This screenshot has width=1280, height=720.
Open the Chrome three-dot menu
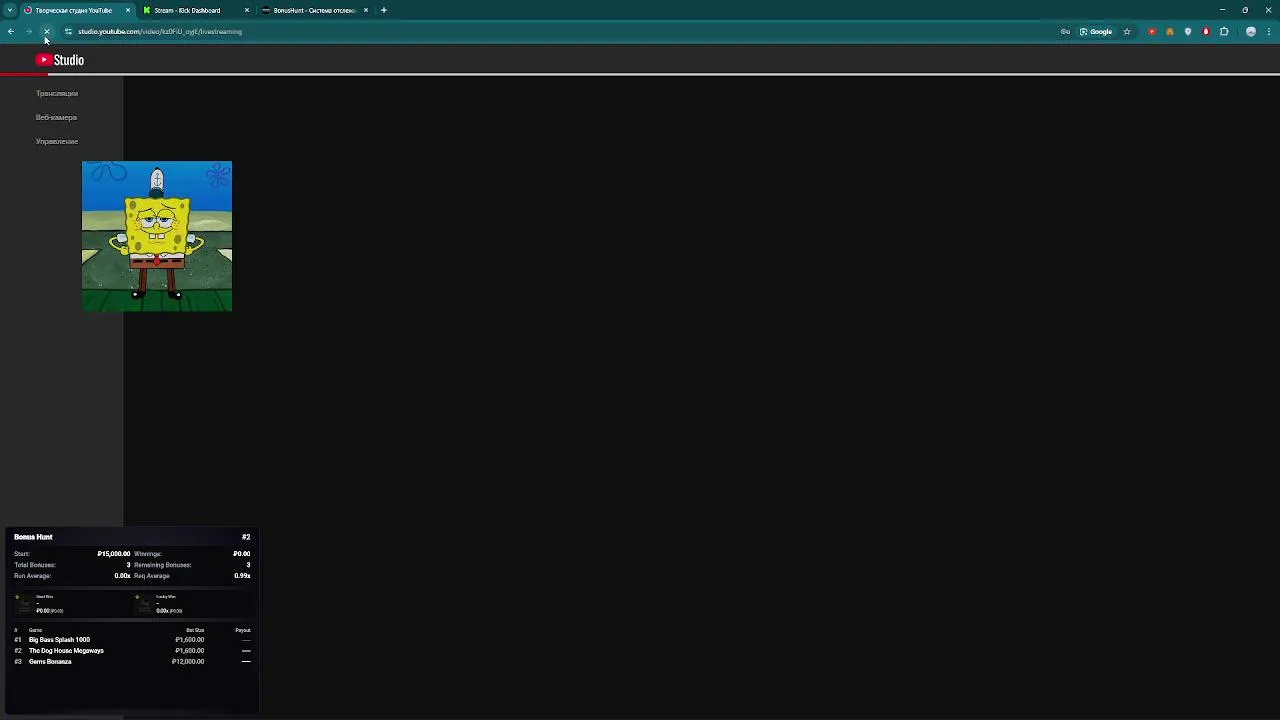point(1269,32)
